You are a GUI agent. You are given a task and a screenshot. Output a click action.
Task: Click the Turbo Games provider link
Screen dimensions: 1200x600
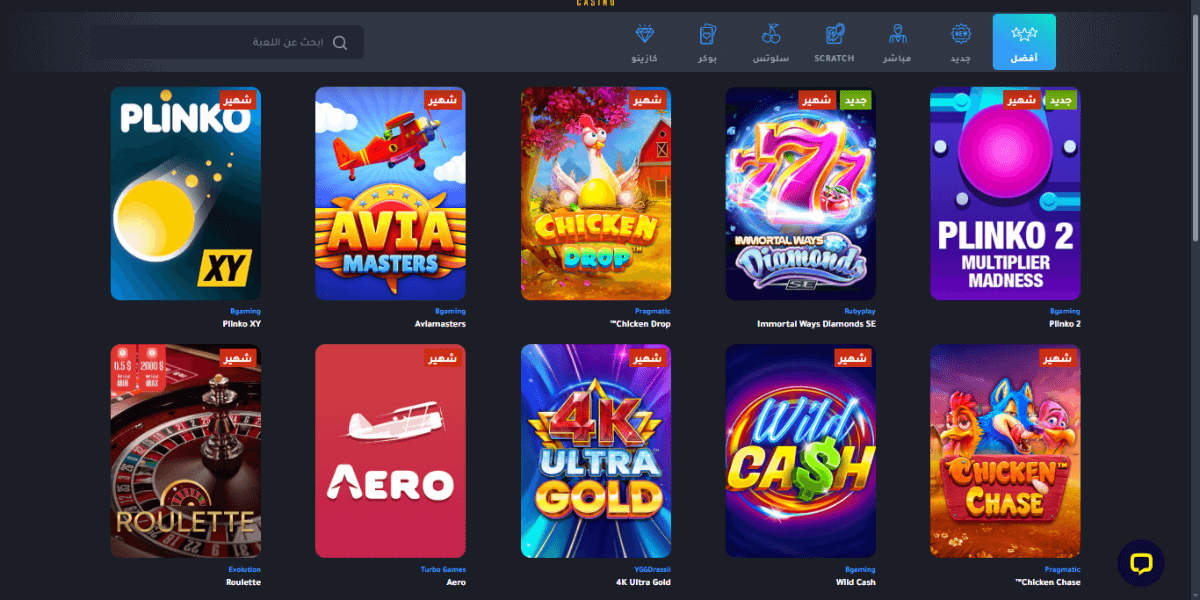[443, 570]
